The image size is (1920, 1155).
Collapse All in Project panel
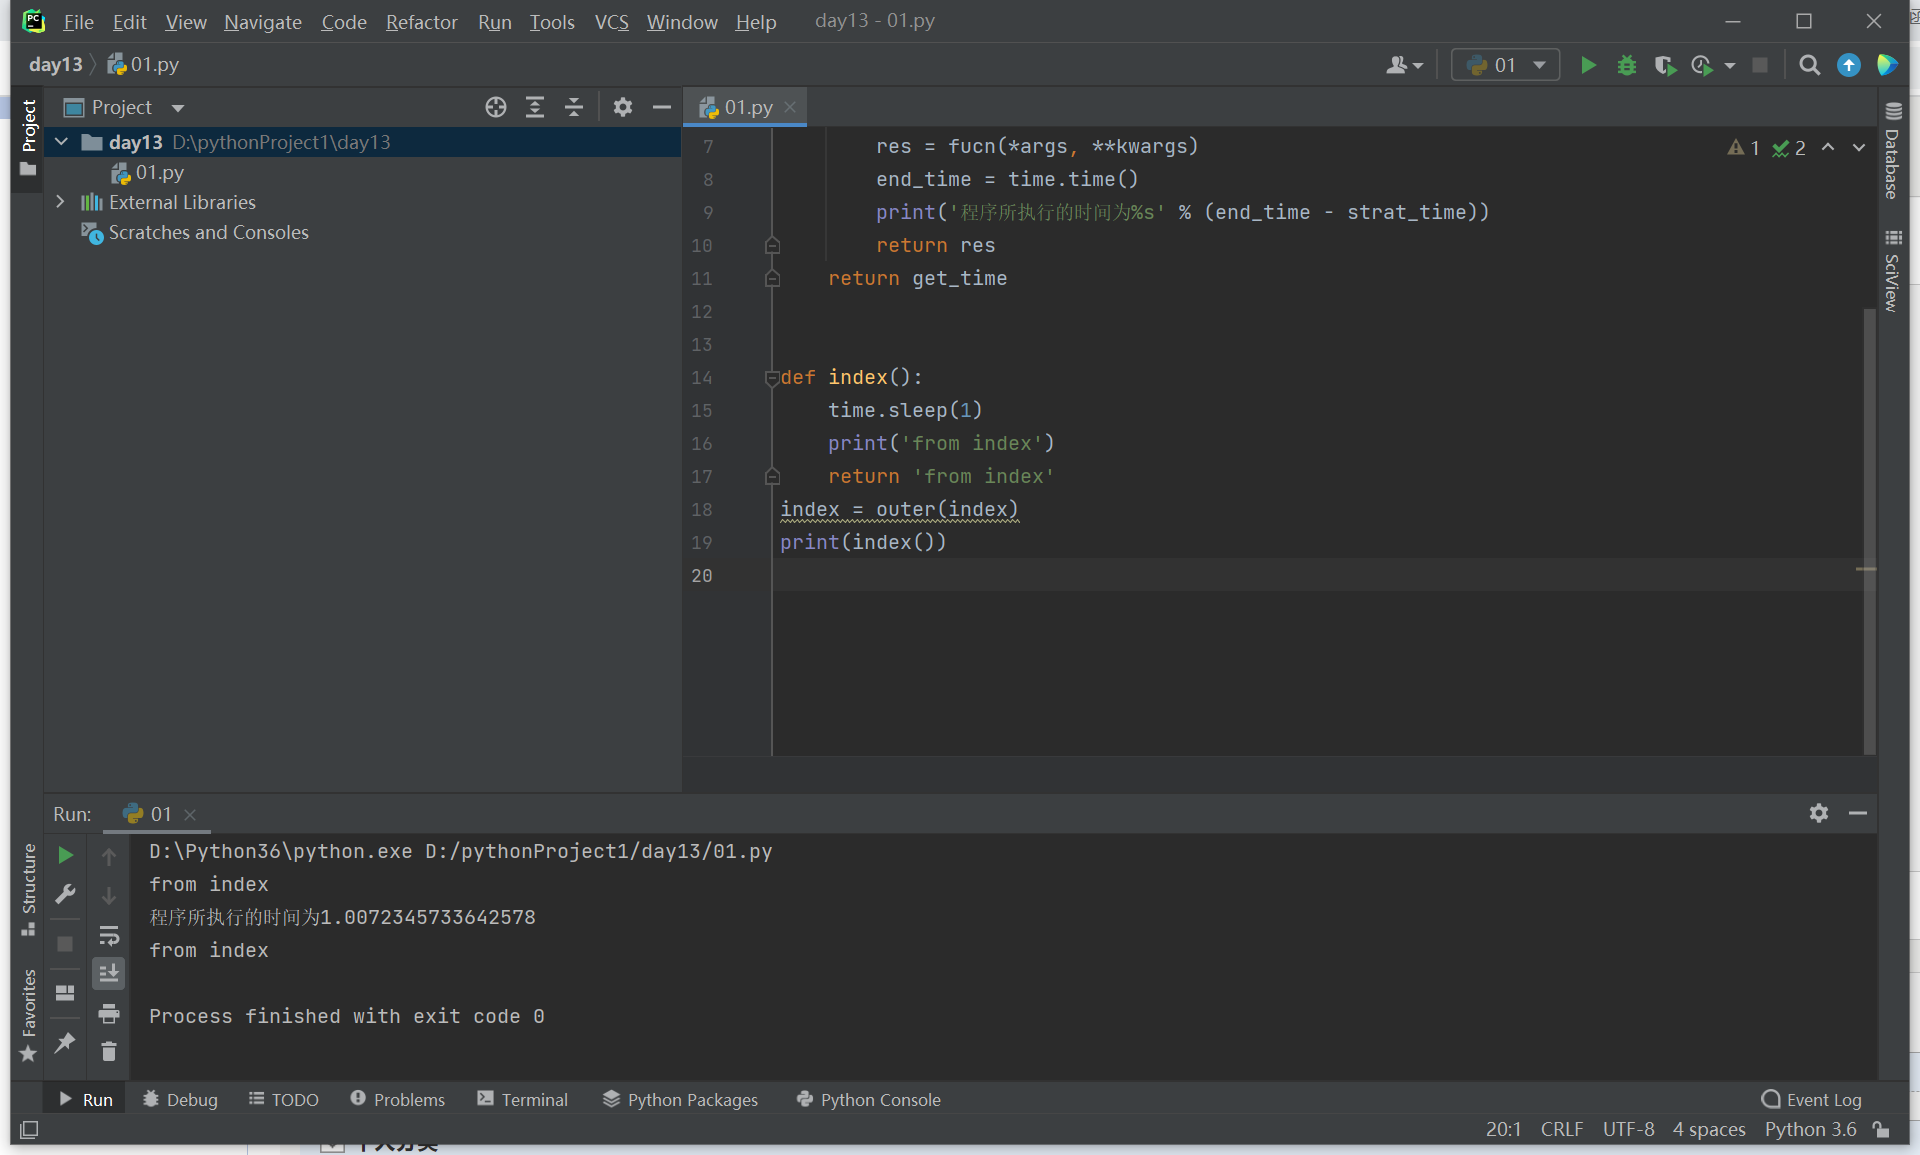click(x=574, y=107)
